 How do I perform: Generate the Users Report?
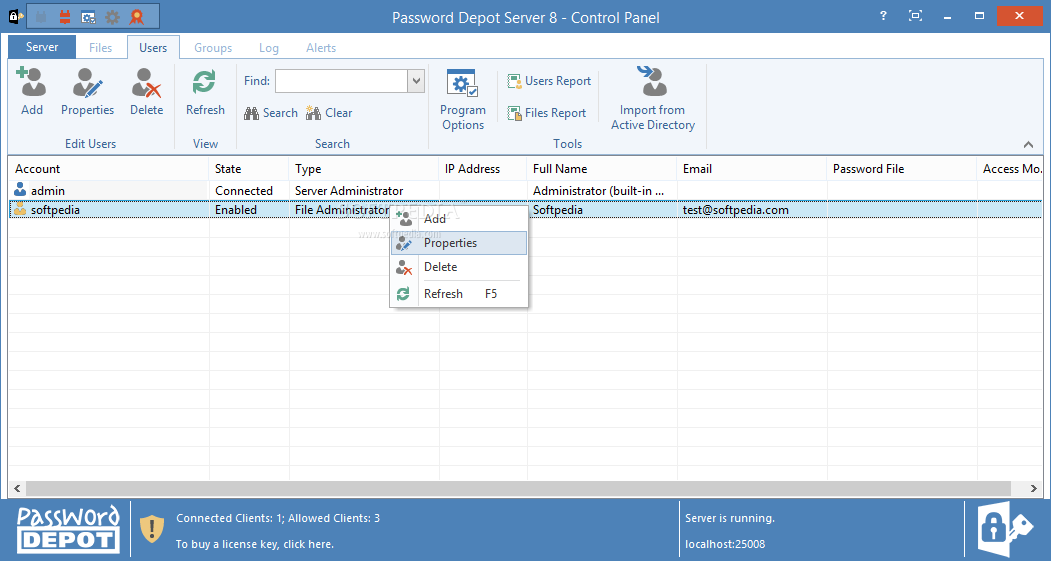[x=549, y=81]
